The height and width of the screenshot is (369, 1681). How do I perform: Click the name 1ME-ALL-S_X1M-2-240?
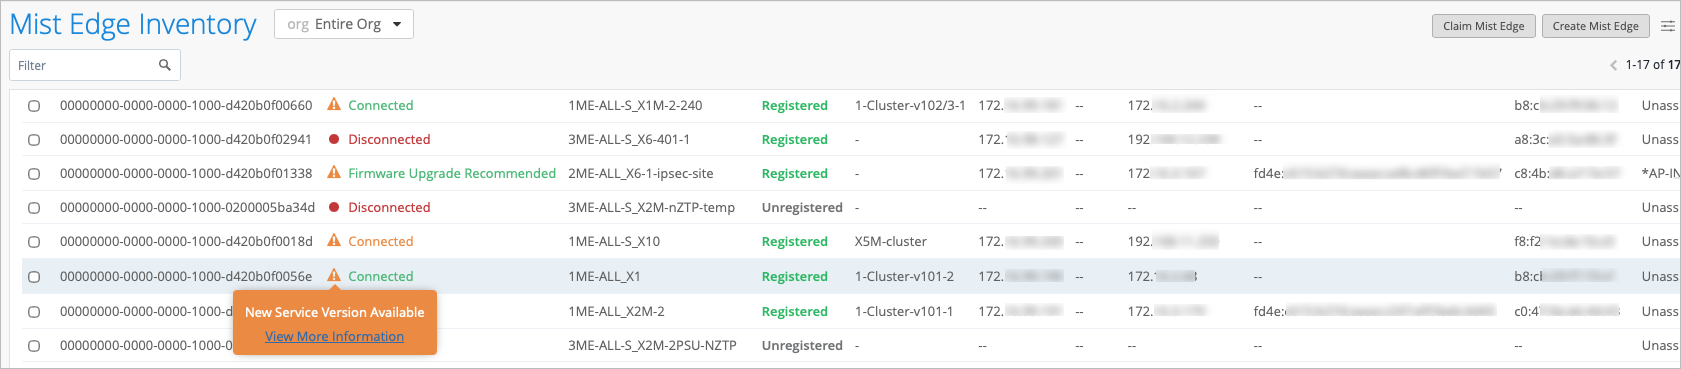coord(635,105)
